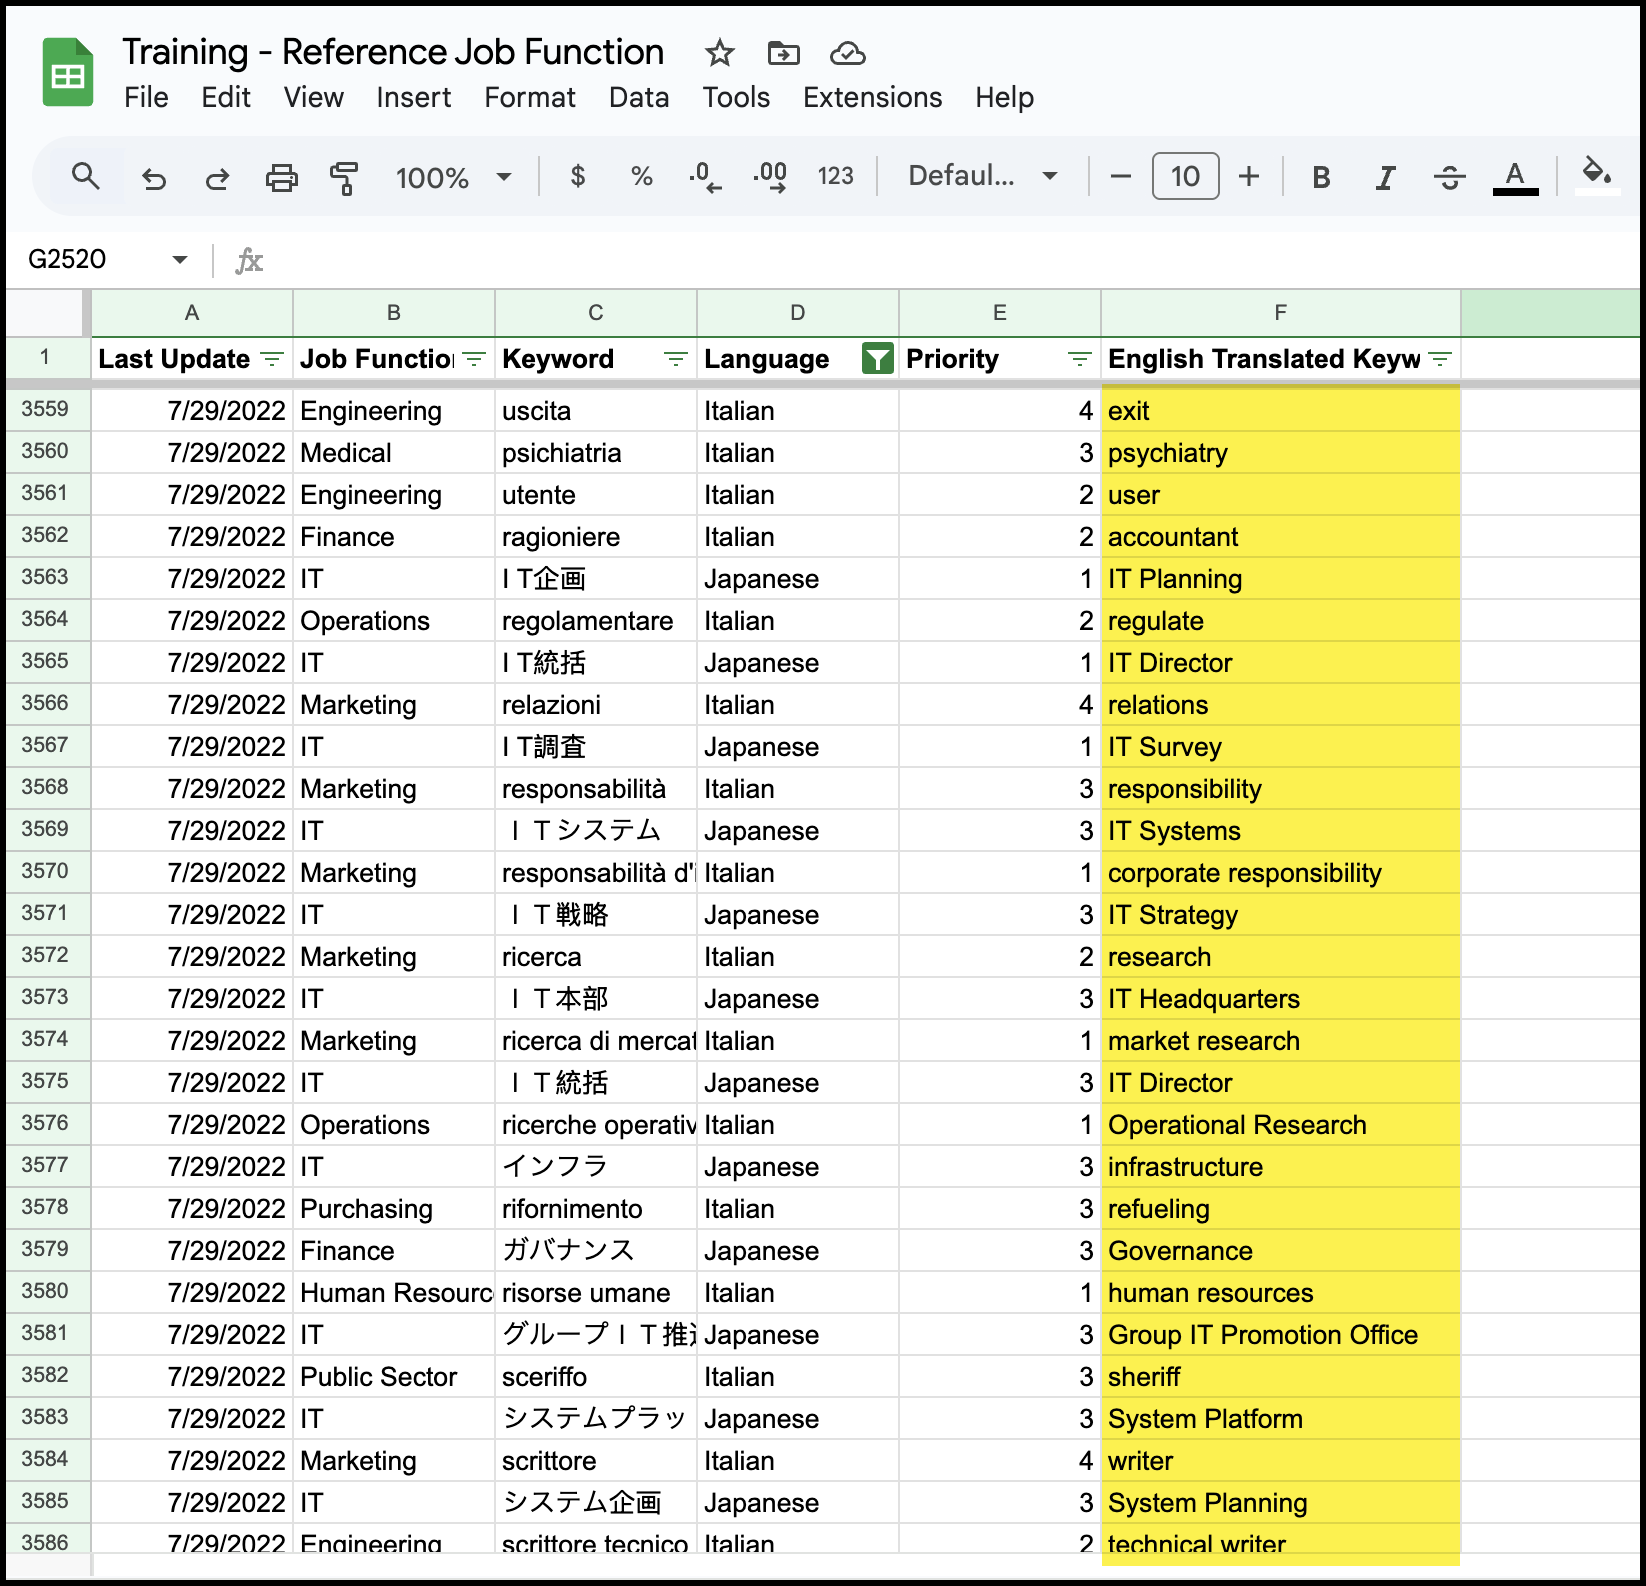Redo the last action
The width and height of the screenshot is (1646, 1586).
[x=217, y=178]
